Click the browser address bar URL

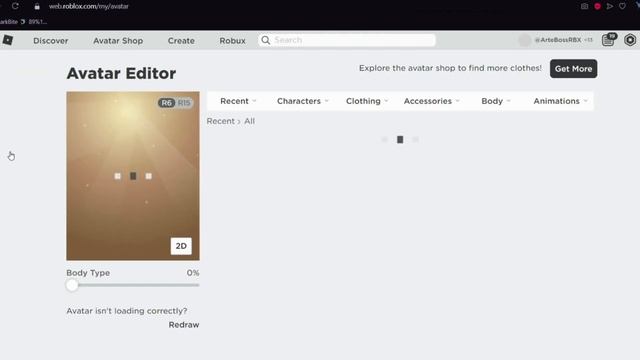click(89, 7)
